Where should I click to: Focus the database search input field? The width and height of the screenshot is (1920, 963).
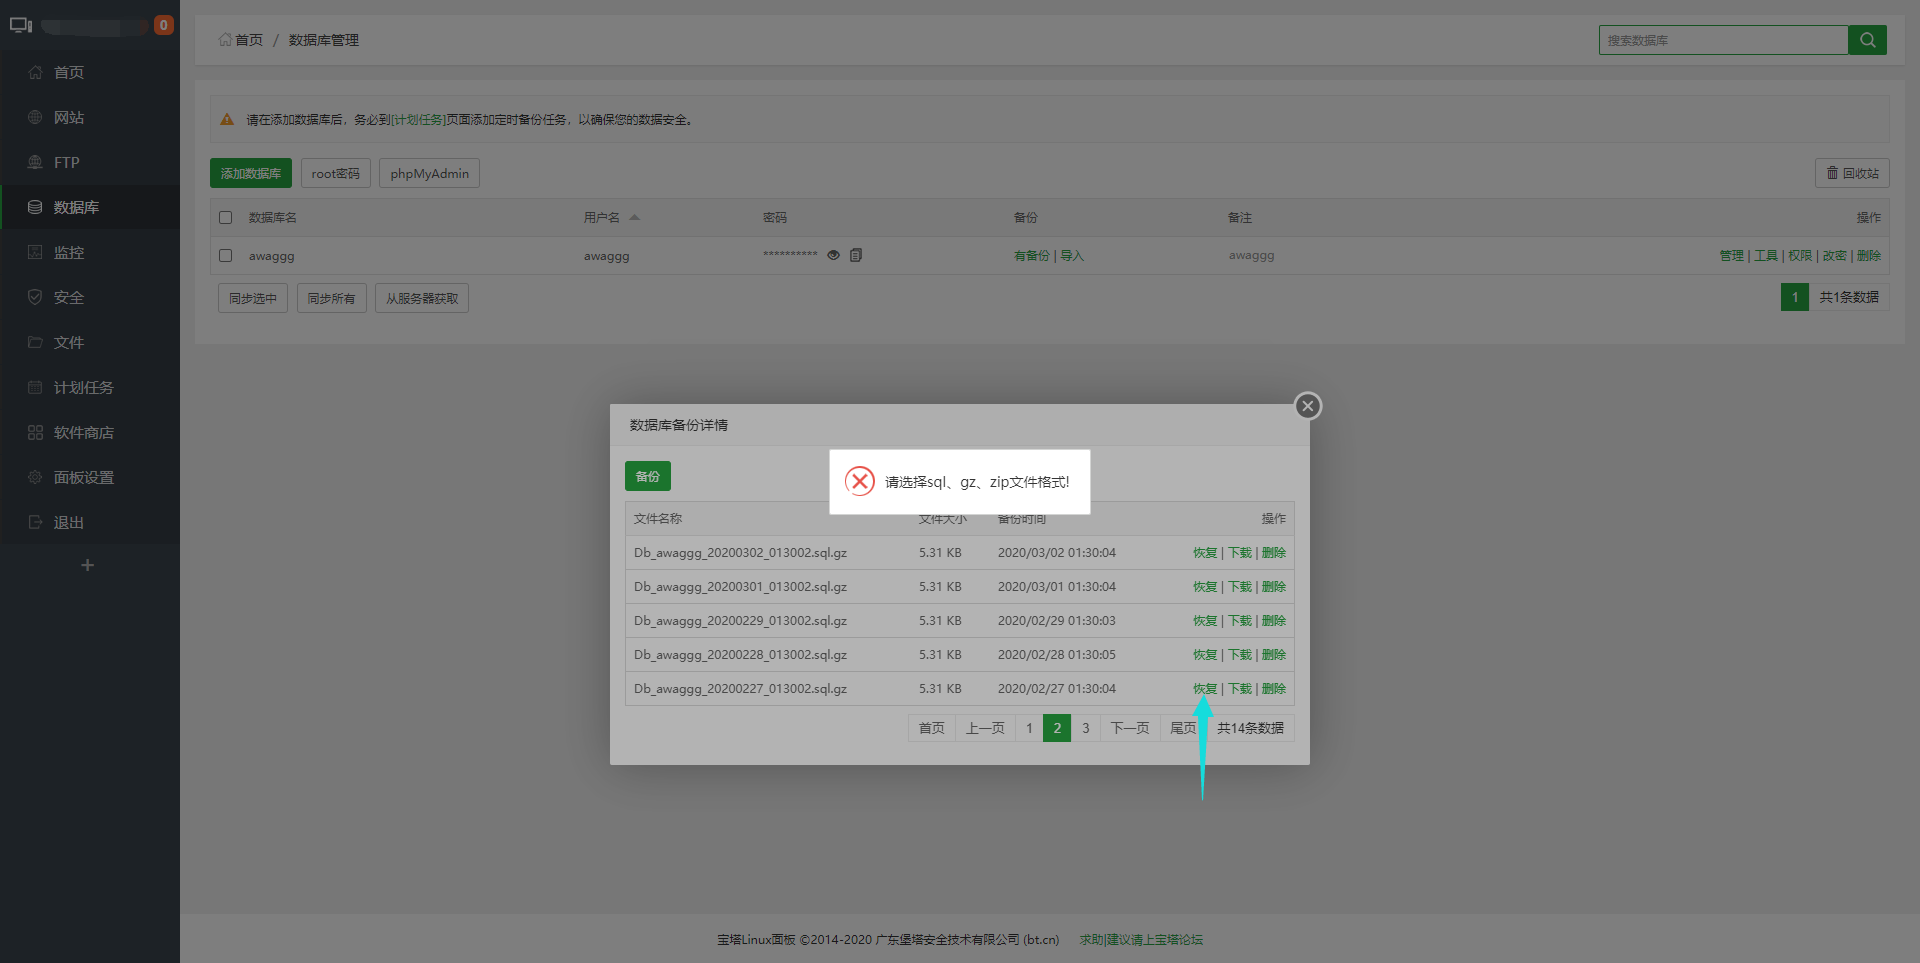(x=1722, y=40)
